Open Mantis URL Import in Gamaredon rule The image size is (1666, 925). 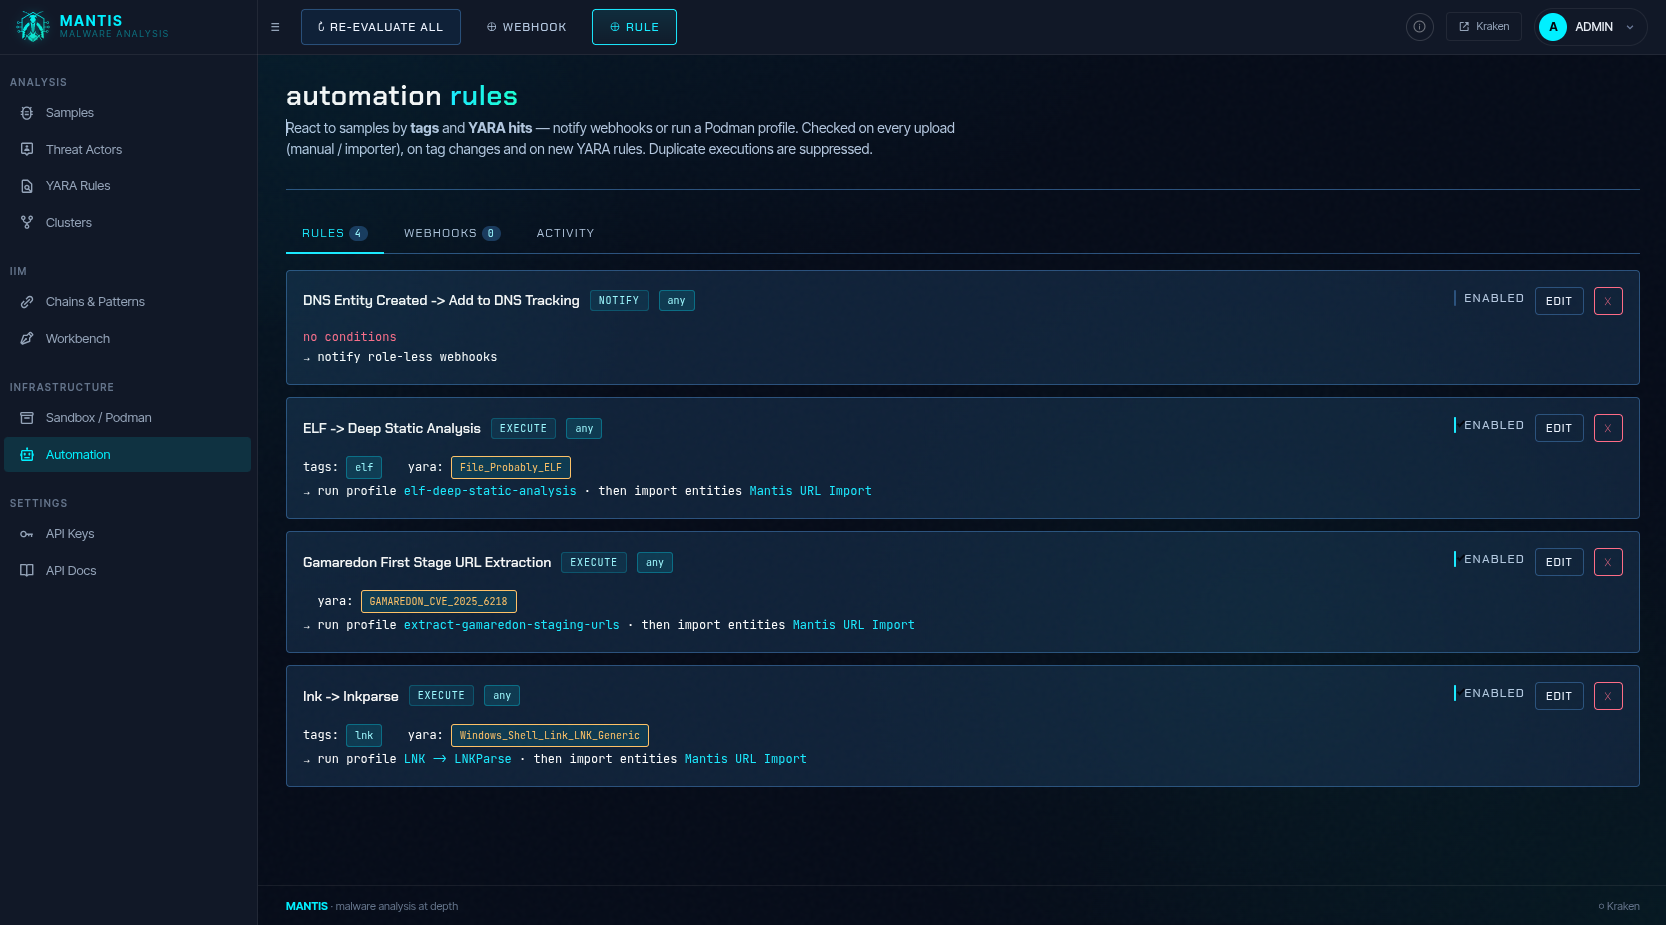click(x=853, y=625)
